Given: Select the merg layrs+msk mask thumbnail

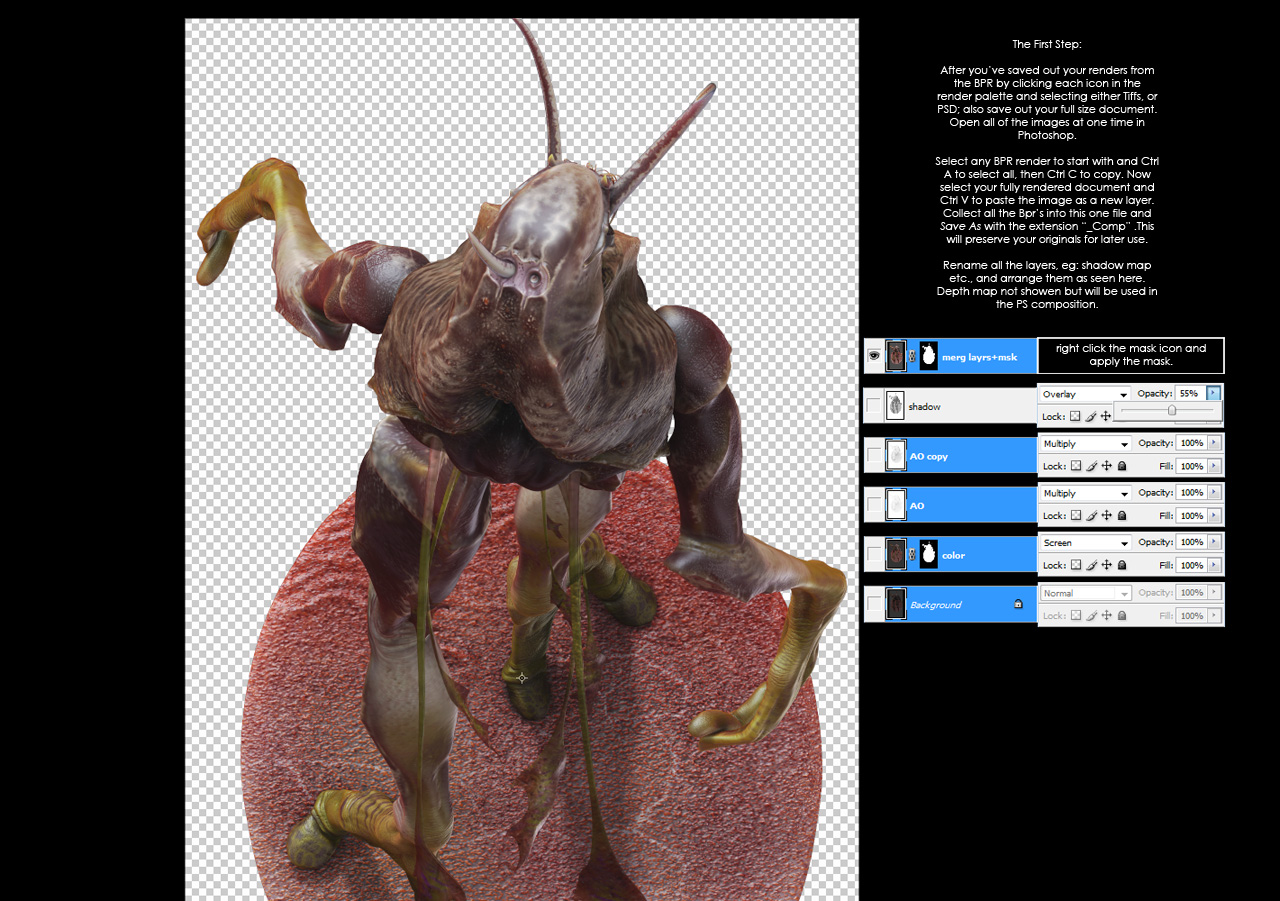Looking at the screenshot, I should coord(928,356).
